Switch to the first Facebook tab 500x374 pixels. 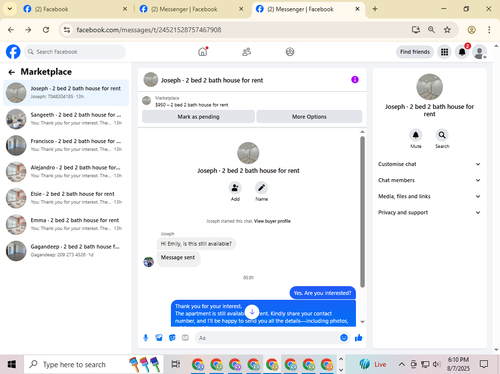tap(75, 9)
